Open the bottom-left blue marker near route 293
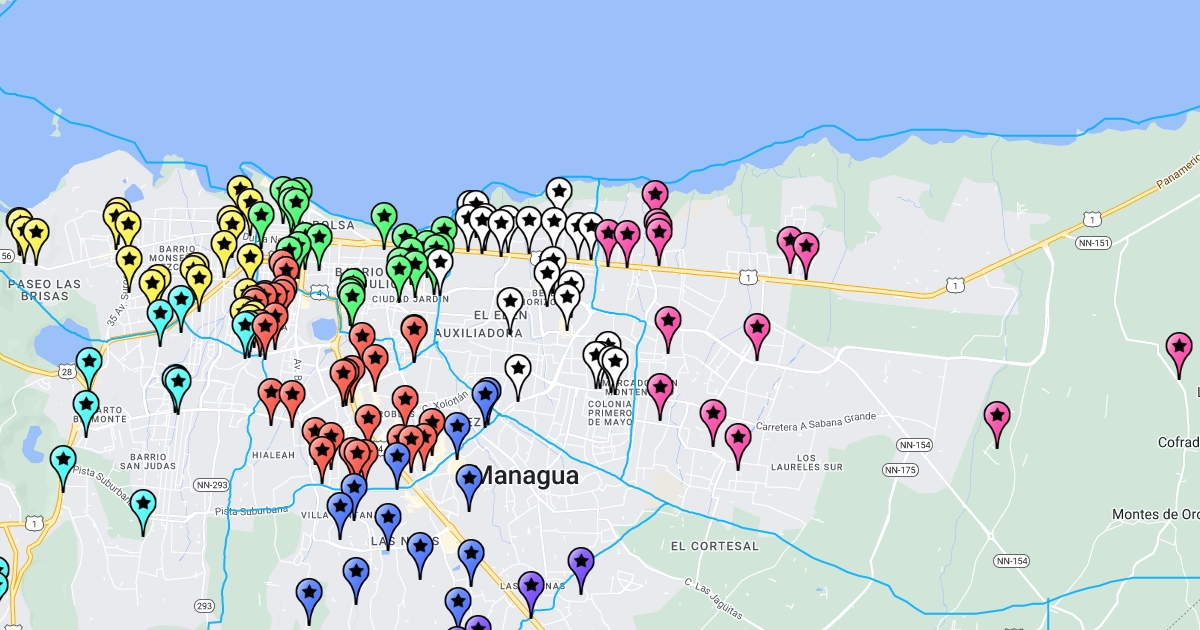1200x630 pixels. [x=309, y=596]
